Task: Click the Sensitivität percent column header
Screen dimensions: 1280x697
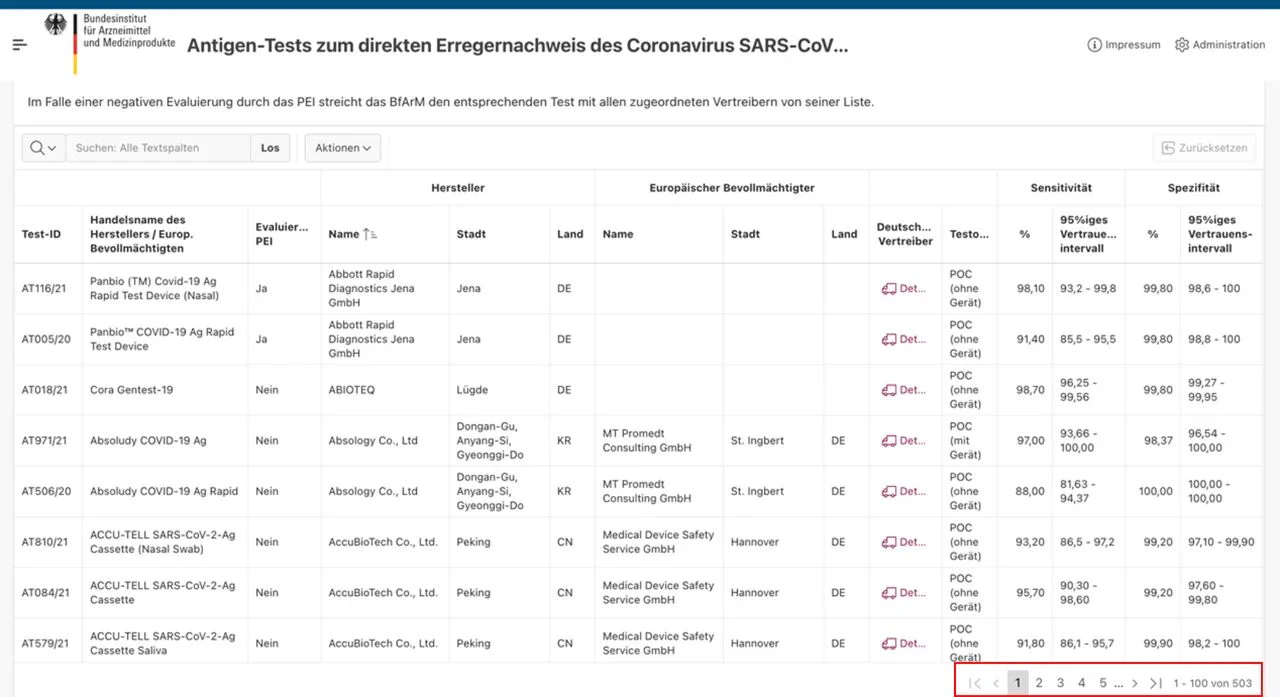Action: pos(1025,234)
